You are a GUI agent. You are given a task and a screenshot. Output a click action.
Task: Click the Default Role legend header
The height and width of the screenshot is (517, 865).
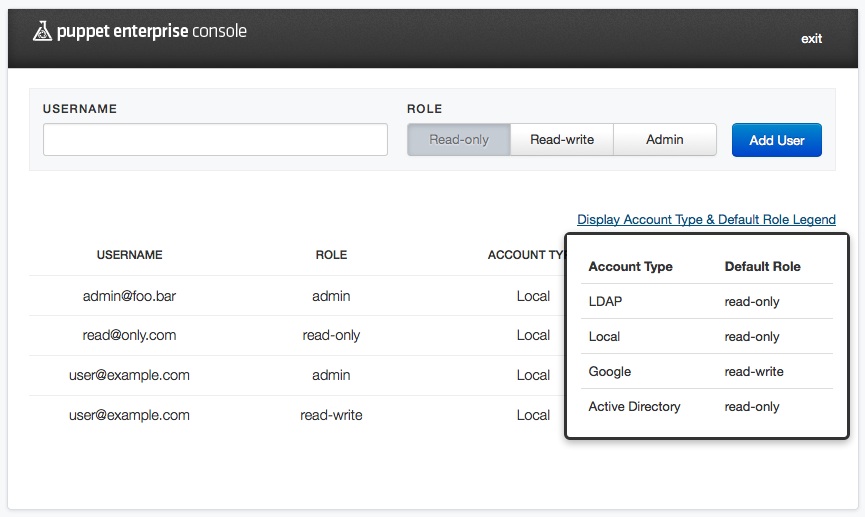[x=762, y=267]
